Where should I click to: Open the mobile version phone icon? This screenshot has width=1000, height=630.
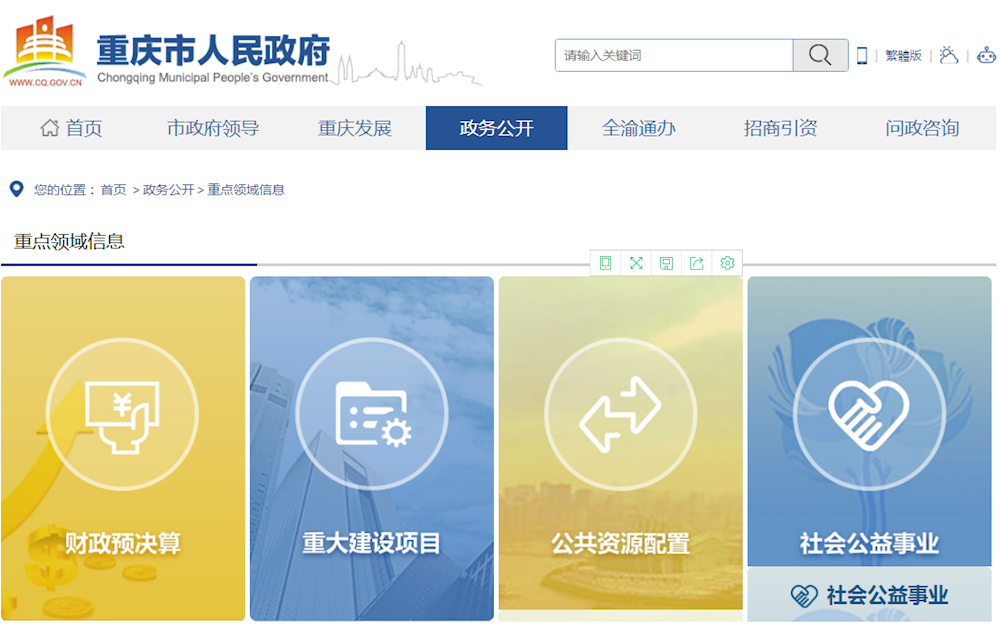pos(862,56)
